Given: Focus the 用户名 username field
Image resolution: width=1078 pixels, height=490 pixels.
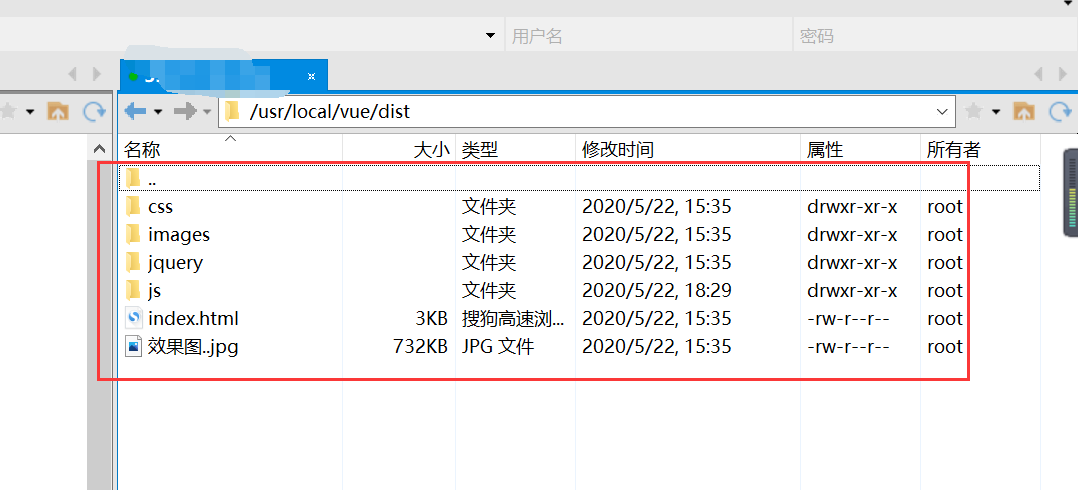Looking at the screenshot, I should pyautogui.click(x=649, y=36).
